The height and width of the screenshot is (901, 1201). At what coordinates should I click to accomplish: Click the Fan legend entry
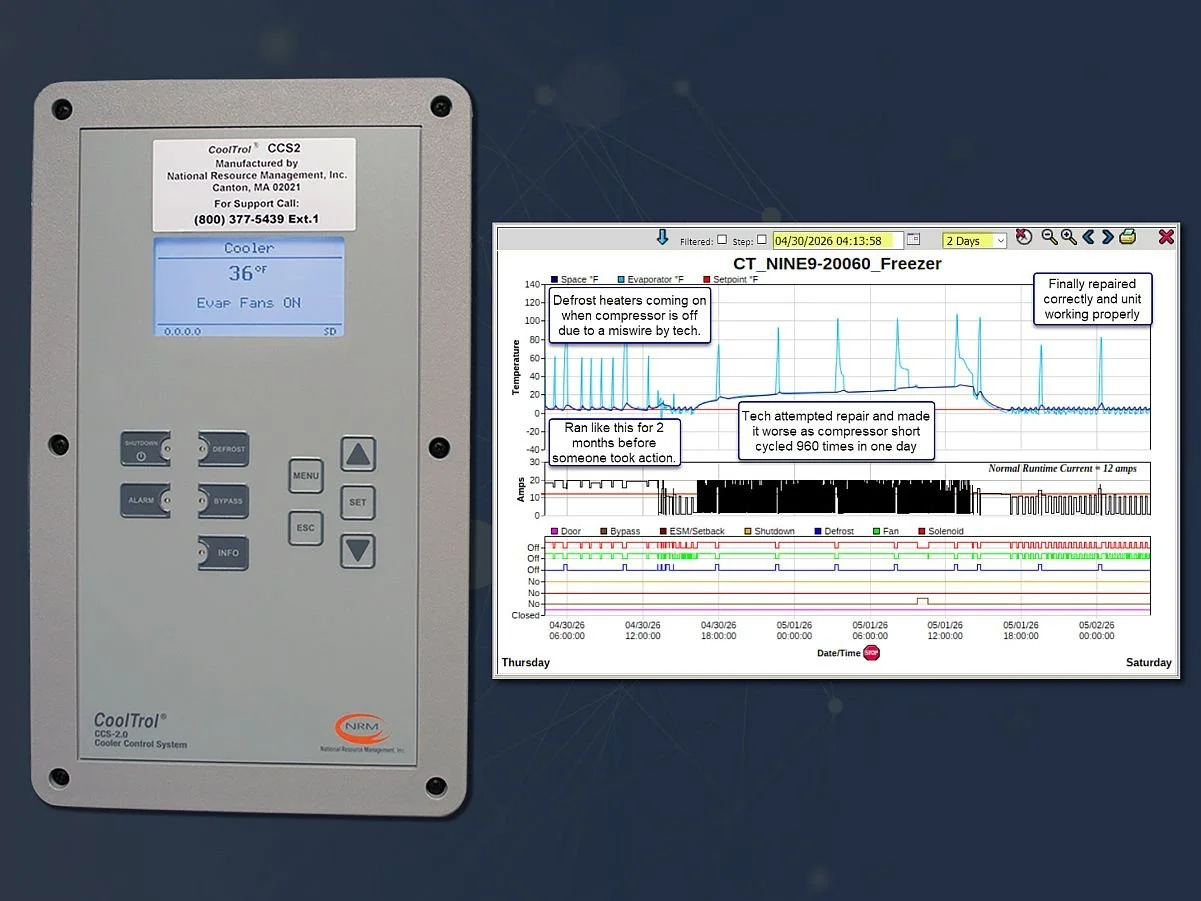click(x=885, y=532)
